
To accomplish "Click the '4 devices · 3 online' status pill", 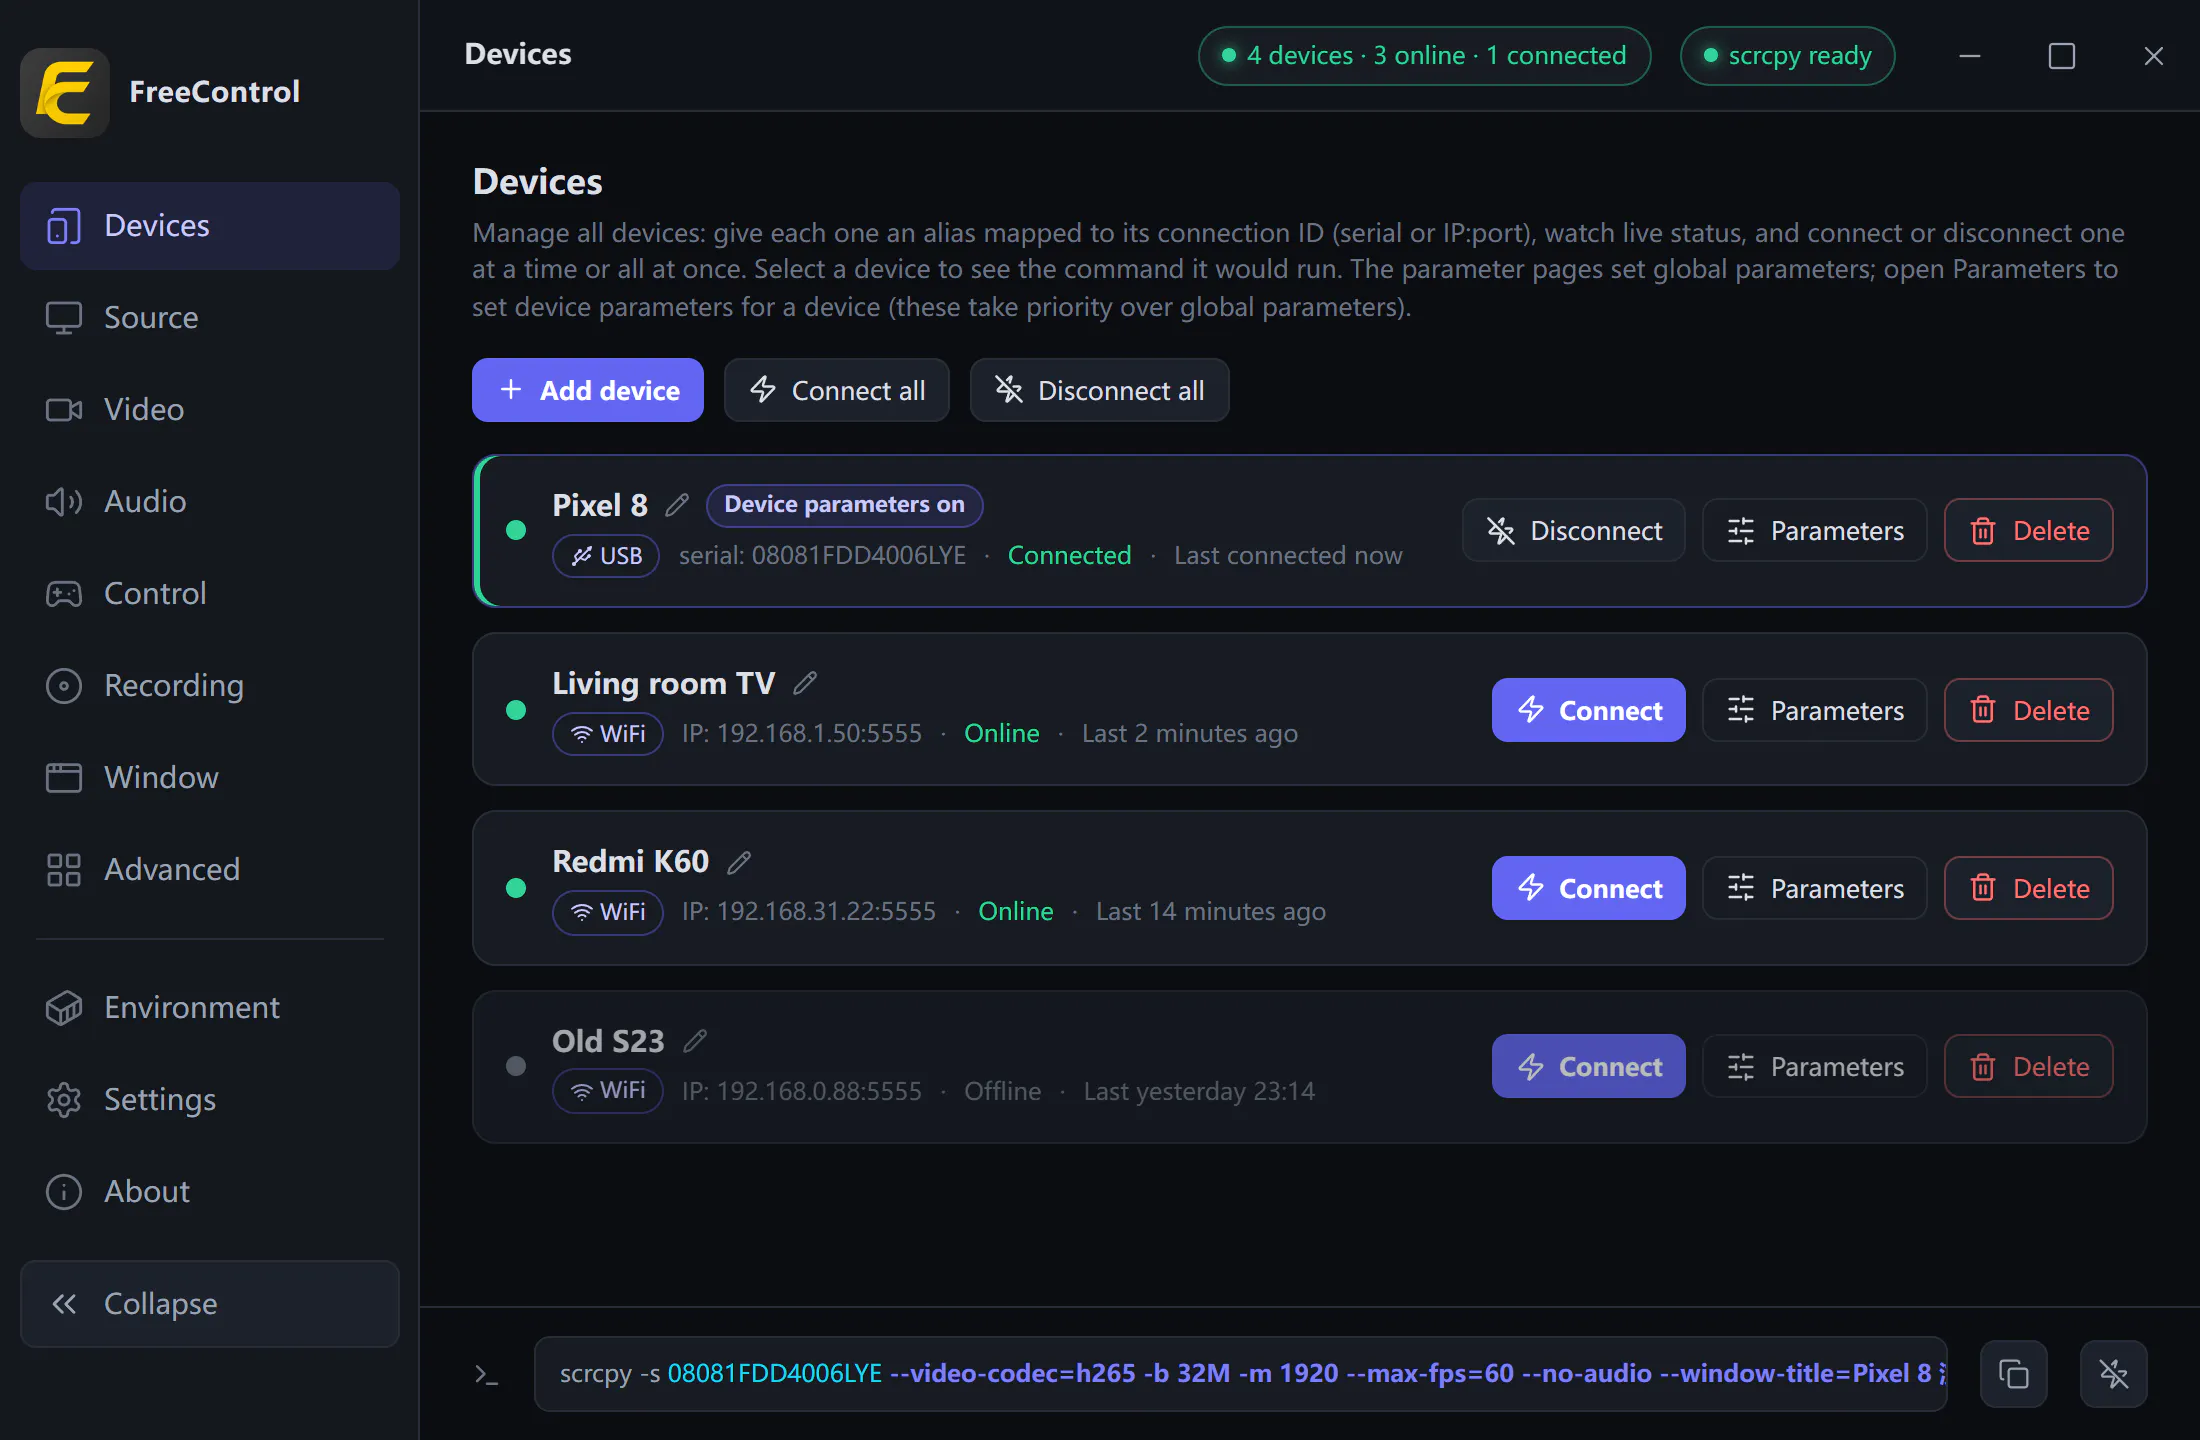I will click(x=1425, y=56).
